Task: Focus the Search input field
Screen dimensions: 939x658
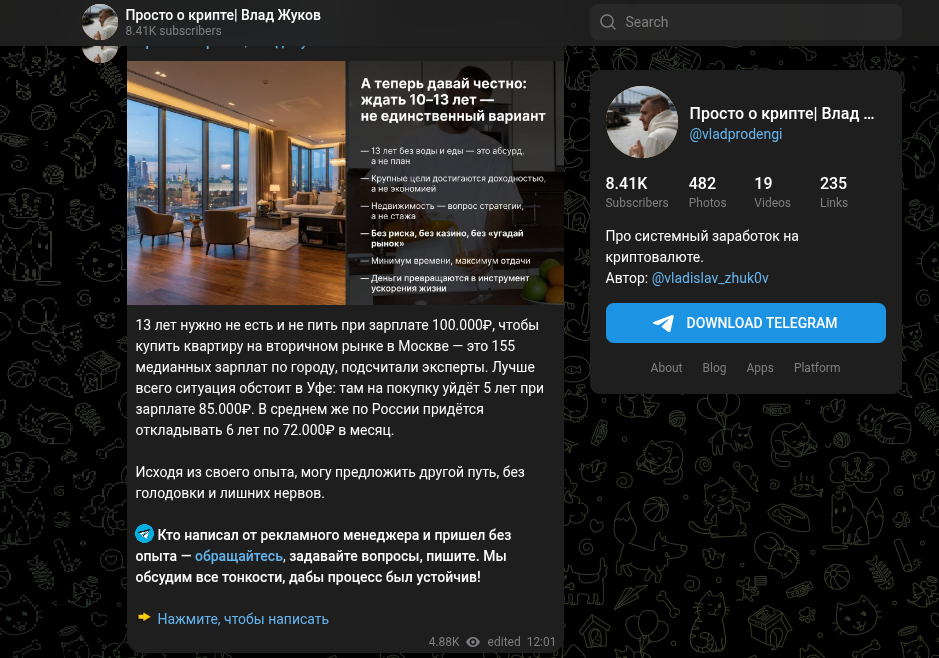Action: coord(746,22)
